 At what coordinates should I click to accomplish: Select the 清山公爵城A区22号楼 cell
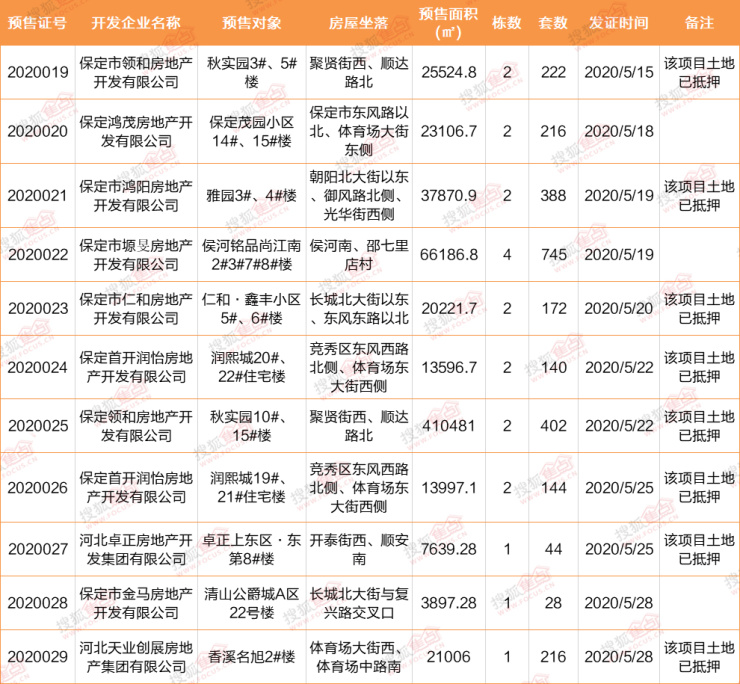click(x=251, y=603)
